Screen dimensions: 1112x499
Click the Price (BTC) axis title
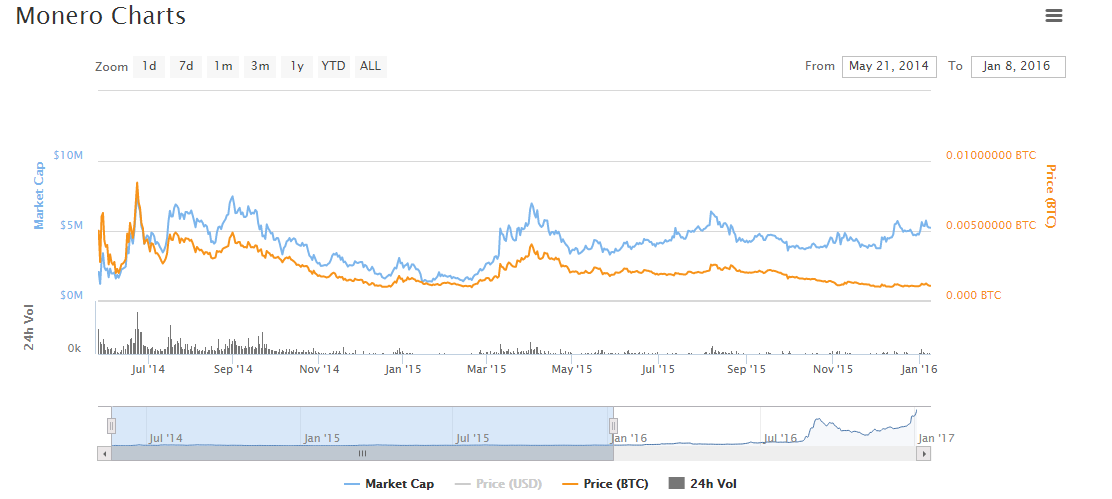pos(1051,196)
